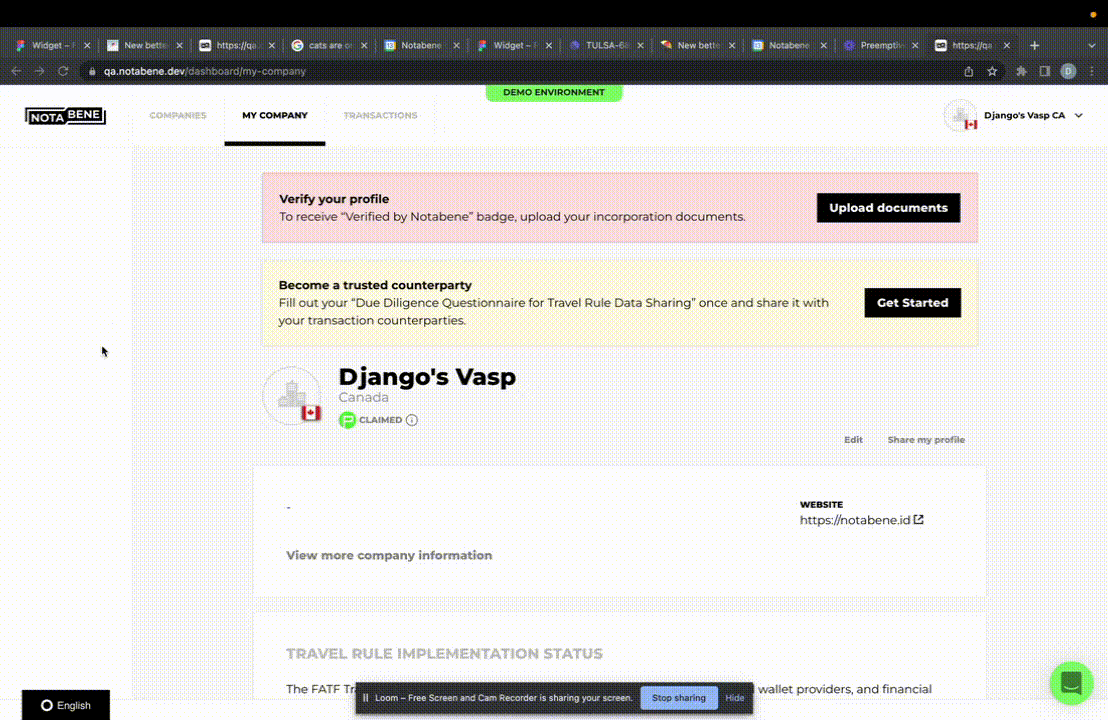
Task: Click the Edit profile link
Action: point(853,439)
